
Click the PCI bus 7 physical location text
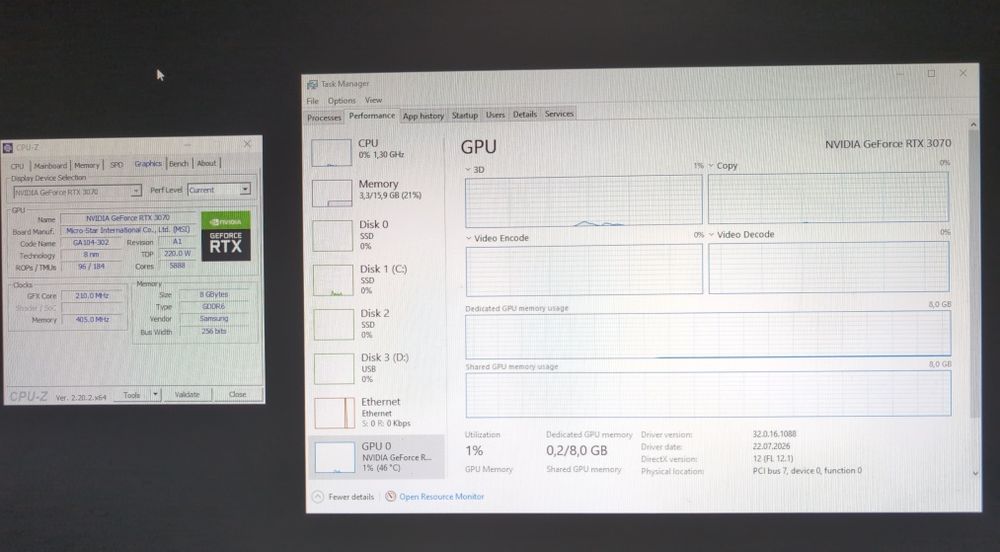[x=807, y=470]
